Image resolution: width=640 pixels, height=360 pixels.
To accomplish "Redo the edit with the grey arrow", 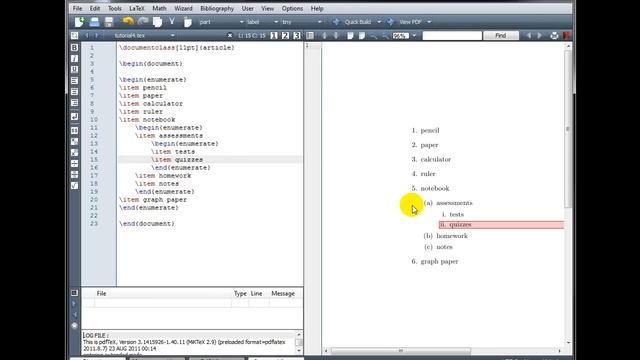I will point(143,22).
